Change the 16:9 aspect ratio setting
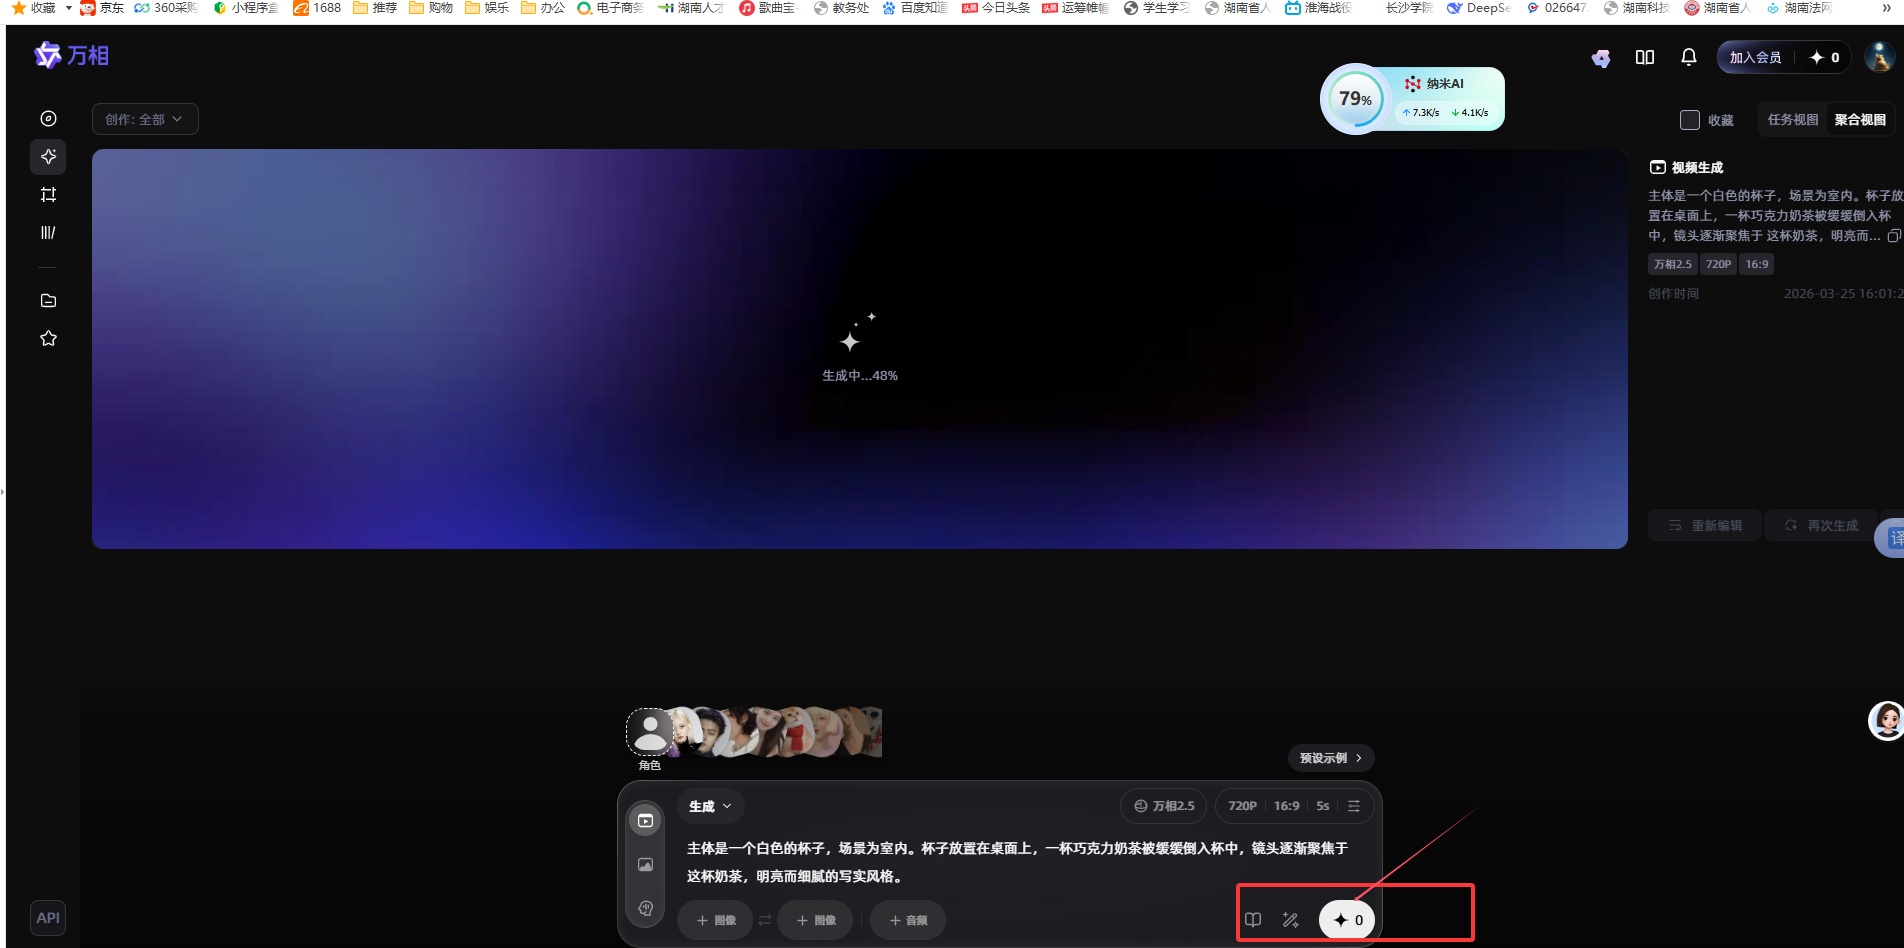 coord(1287,806)
